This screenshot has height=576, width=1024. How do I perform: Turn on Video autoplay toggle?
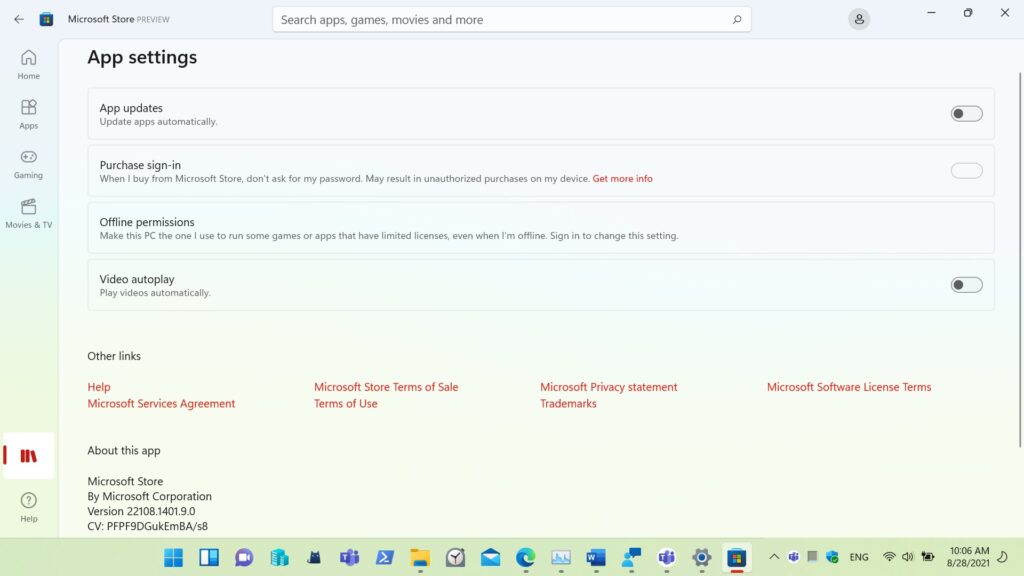[966, 285]
